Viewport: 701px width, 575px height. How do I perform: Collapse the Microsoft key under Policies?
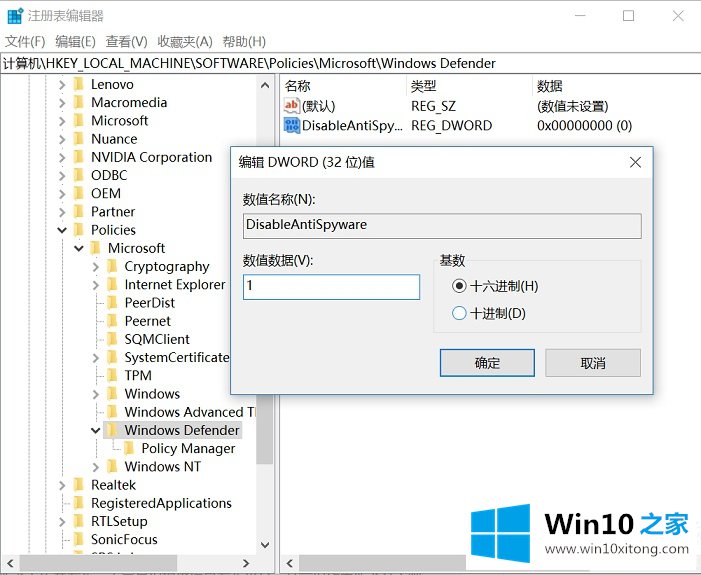coord(79,248)
